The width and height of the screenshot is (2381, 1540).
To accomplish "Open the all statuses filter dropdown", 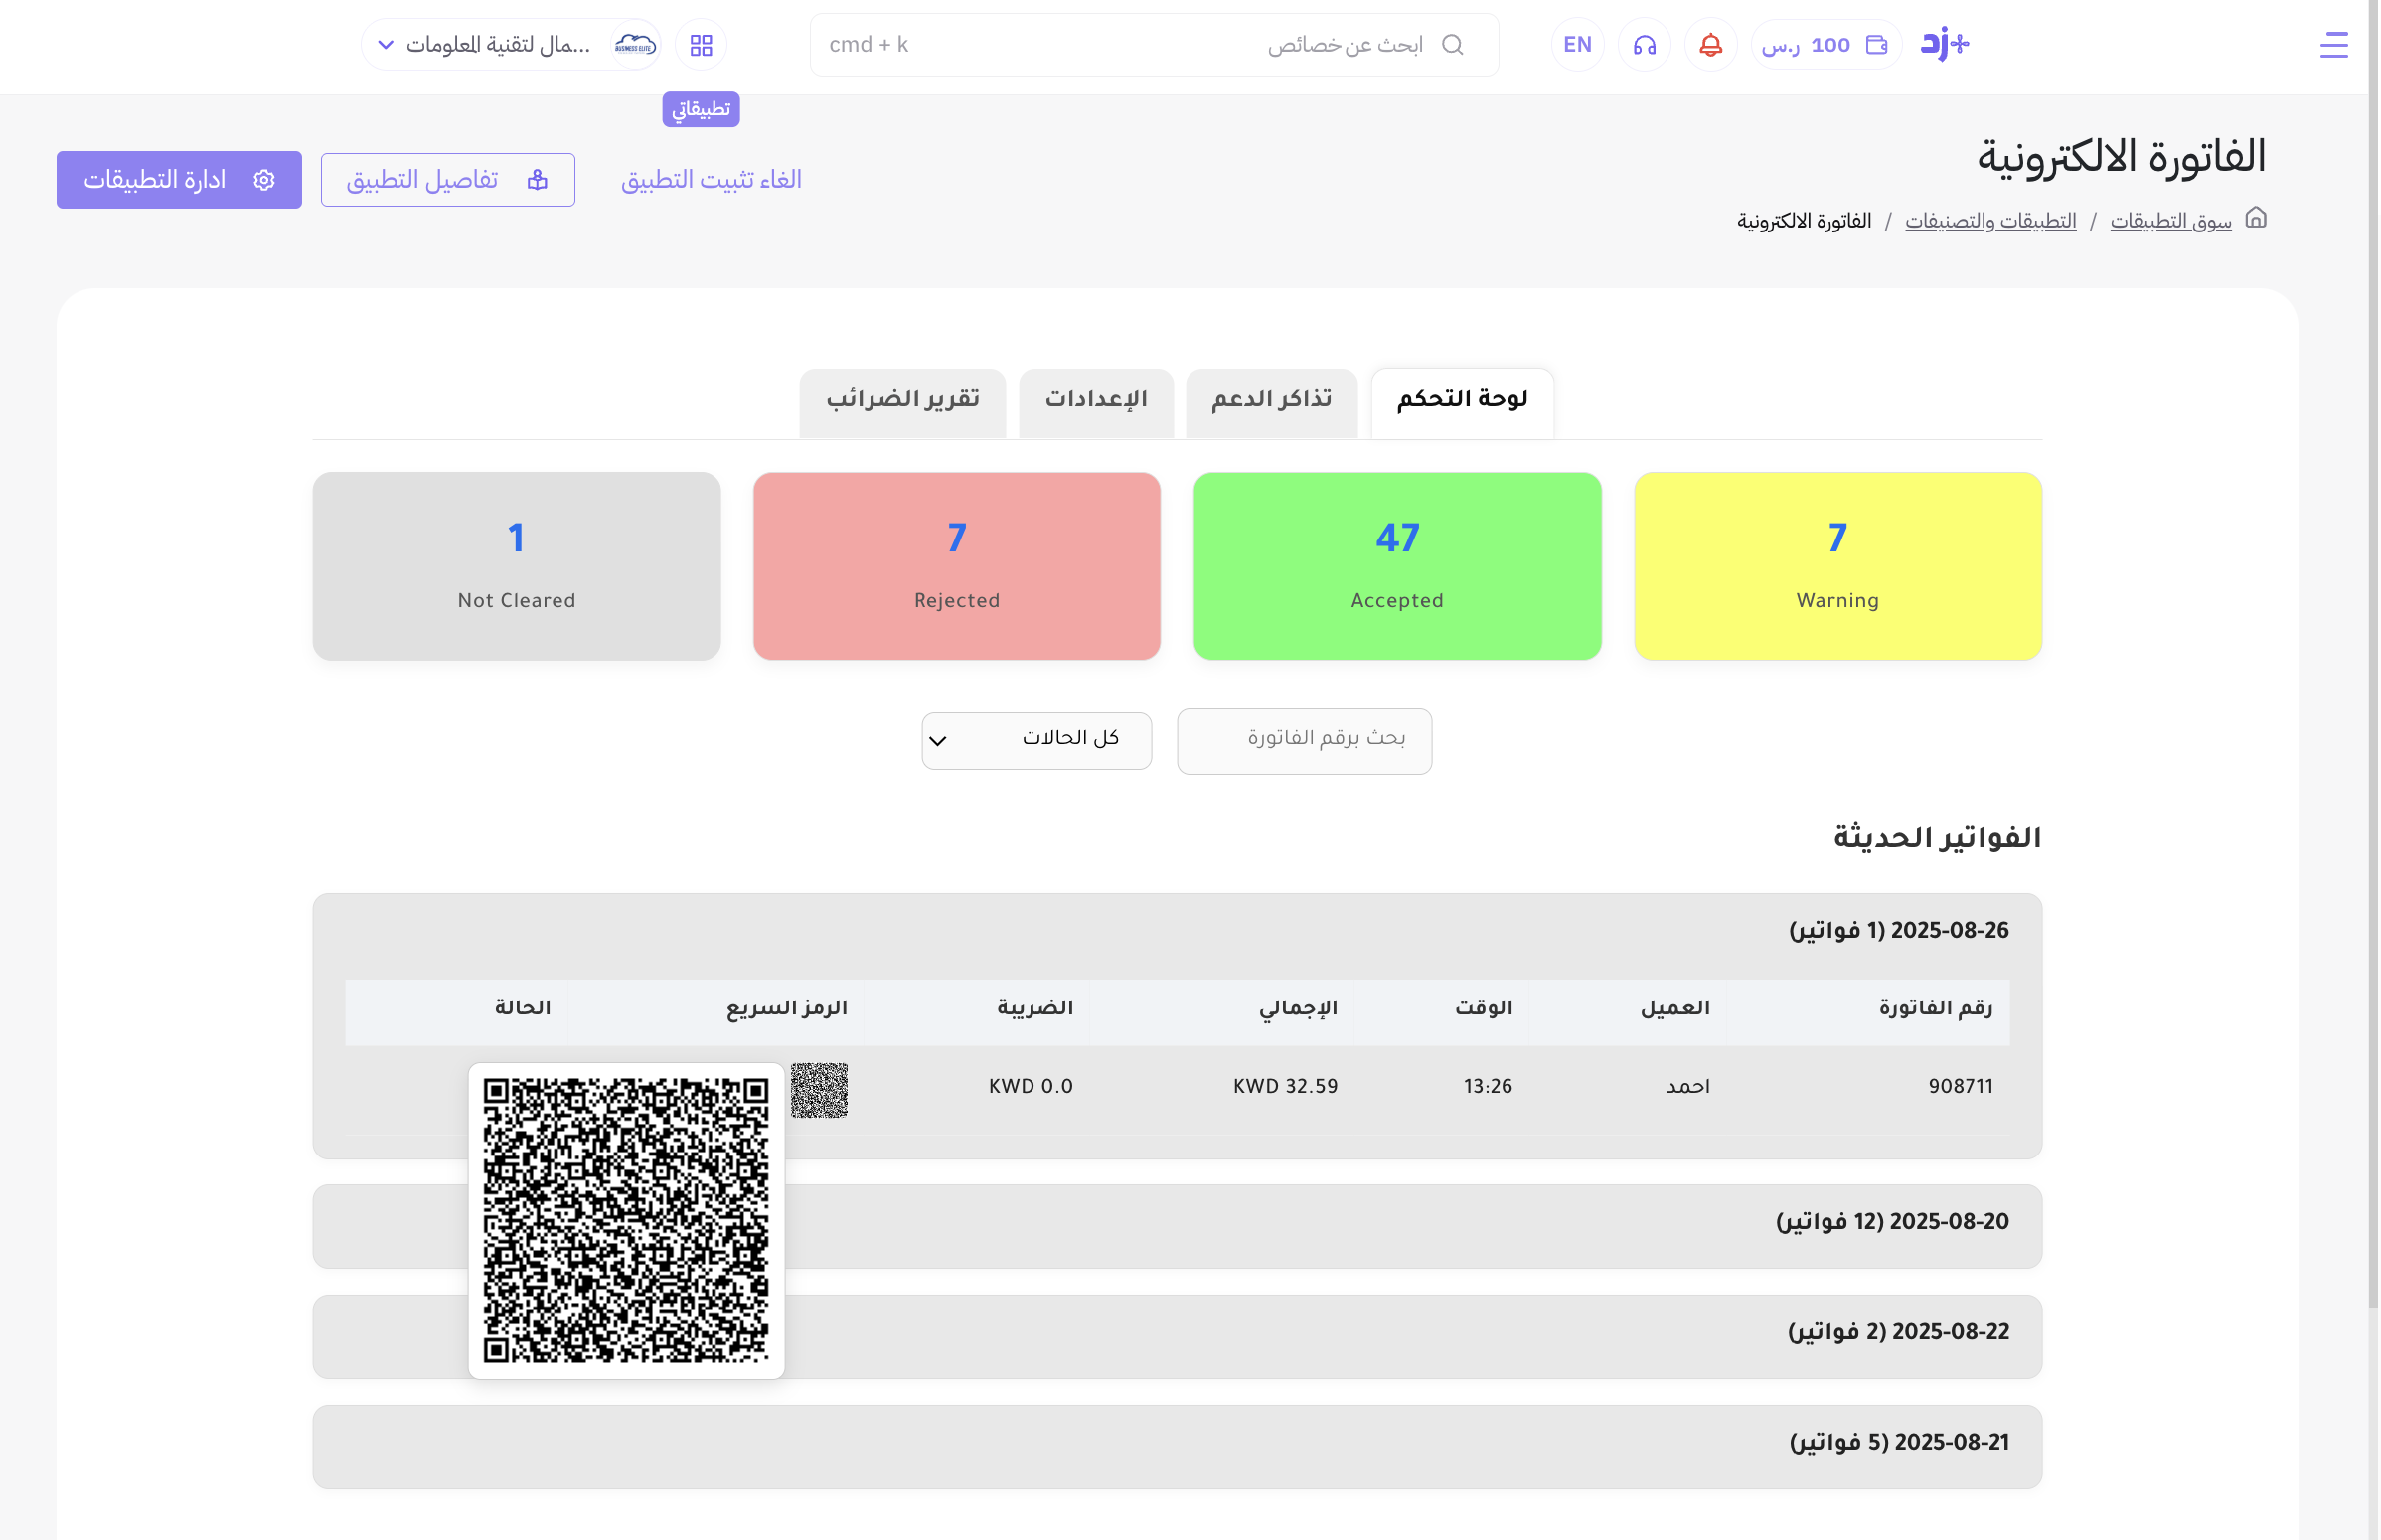I will [1036, 740].
